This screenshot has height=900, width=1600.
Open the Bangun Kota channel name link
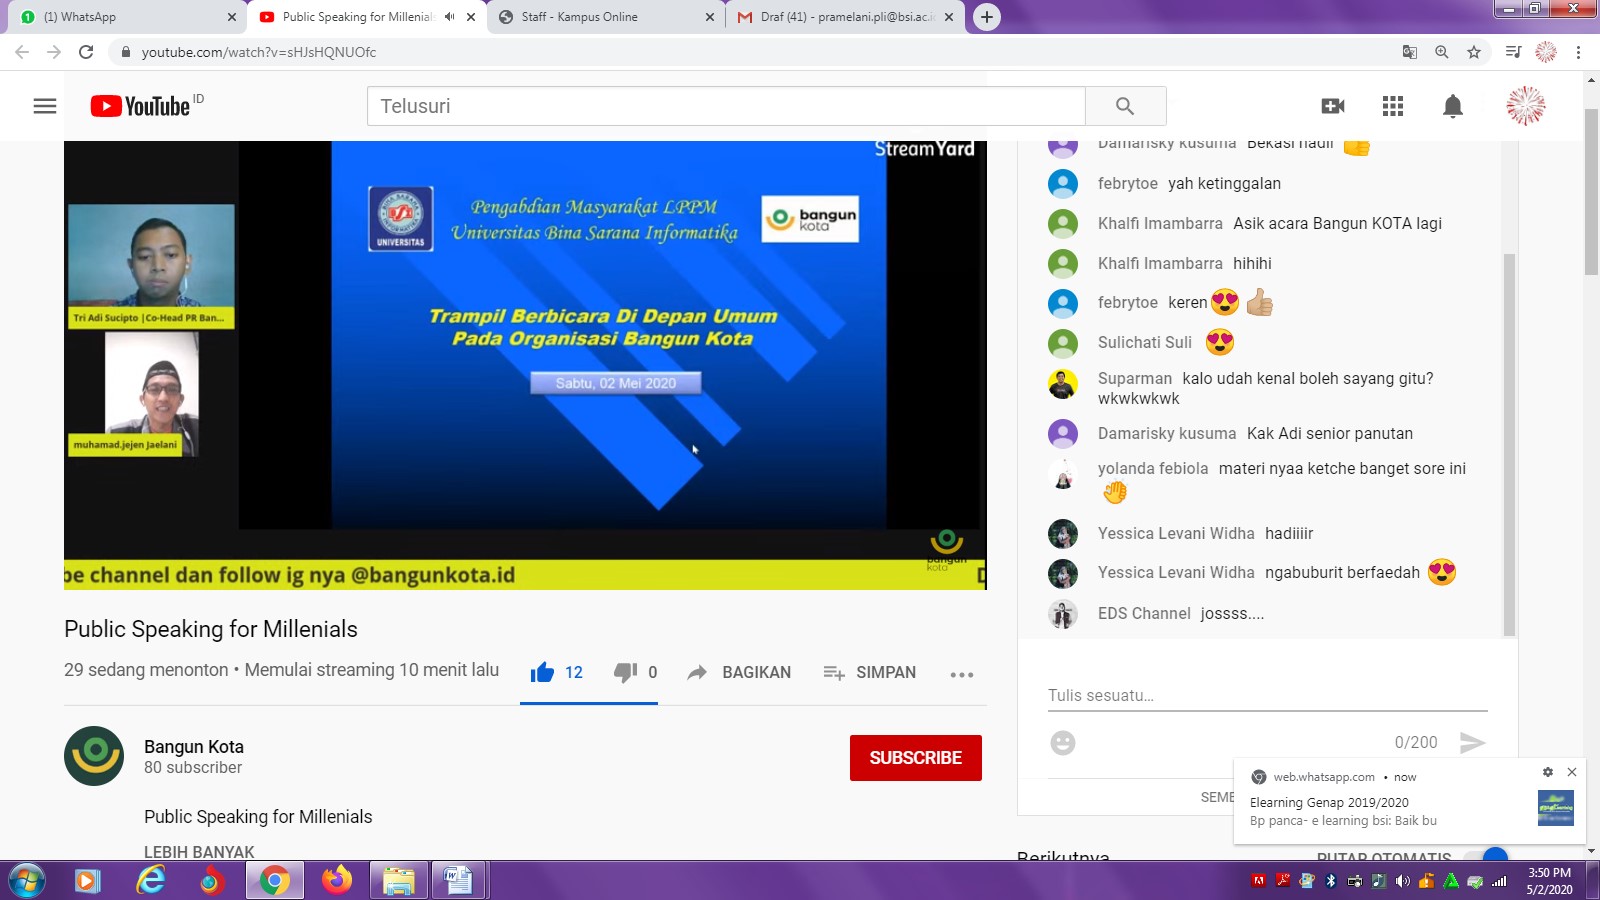tap(194, 747)
